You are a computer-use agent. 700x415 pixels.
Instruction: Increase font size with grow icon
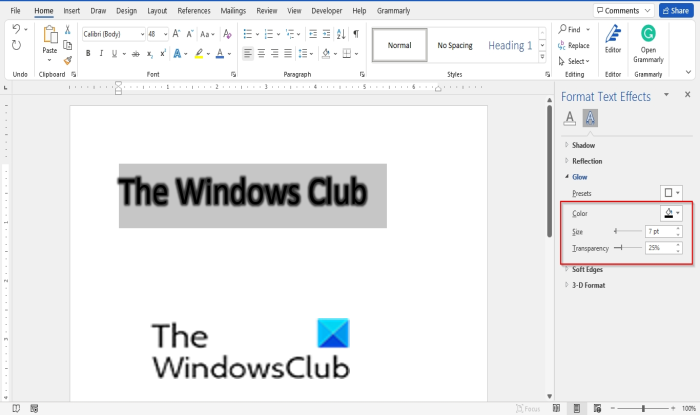(x=176, y=34)
